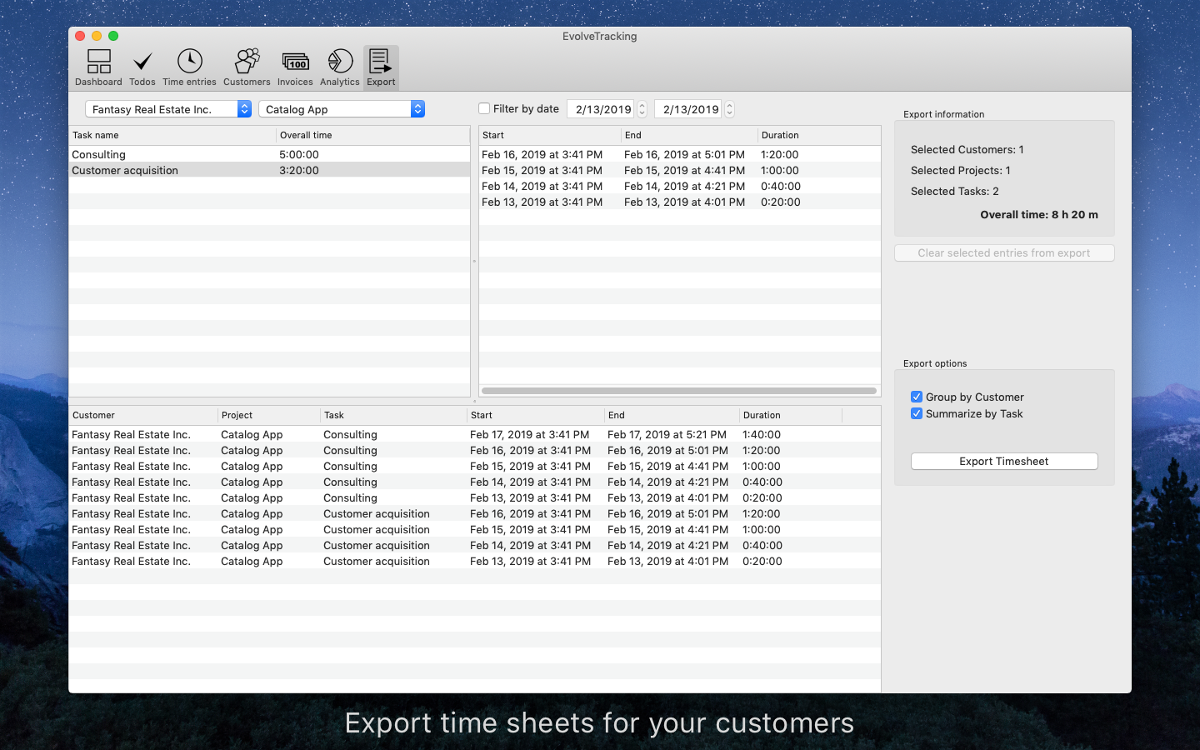The image size is (1200, 750).
Task: Uncheck Group by Customer option
Action: [916, 397]
